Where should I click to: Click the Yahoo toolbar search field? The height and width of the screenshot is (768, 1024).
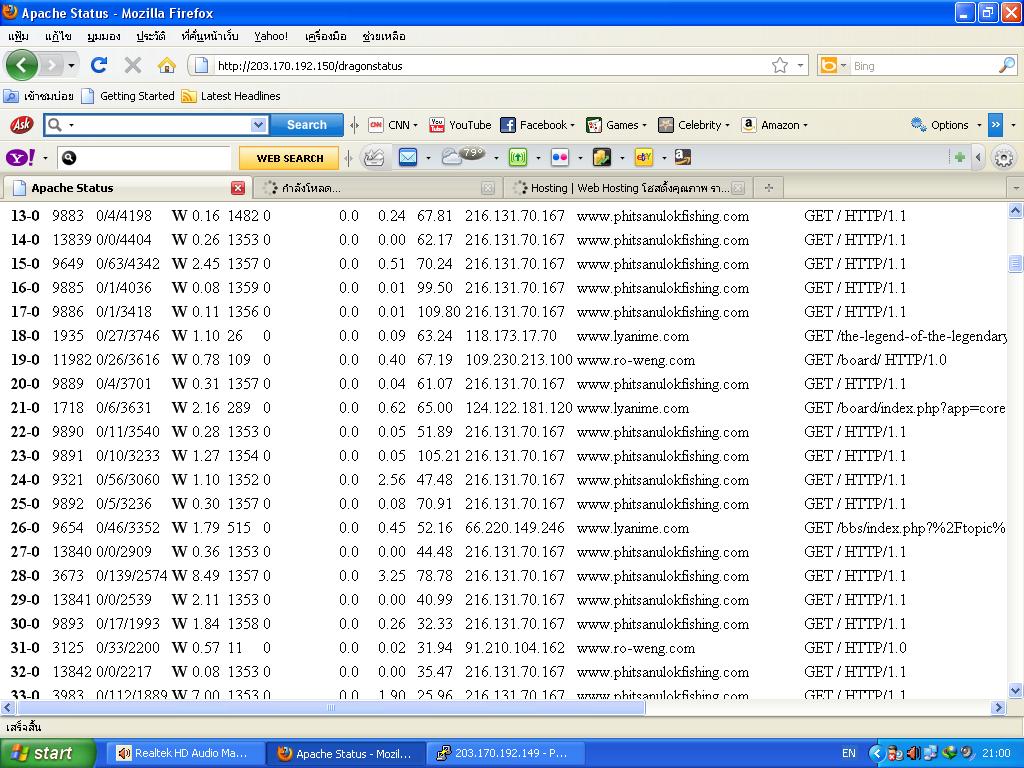tap(153, 157)
